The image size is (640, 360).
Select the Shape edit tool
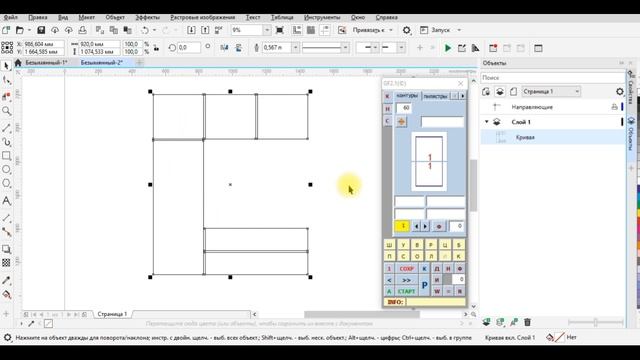pyautogui.click(x=6, y=80)
